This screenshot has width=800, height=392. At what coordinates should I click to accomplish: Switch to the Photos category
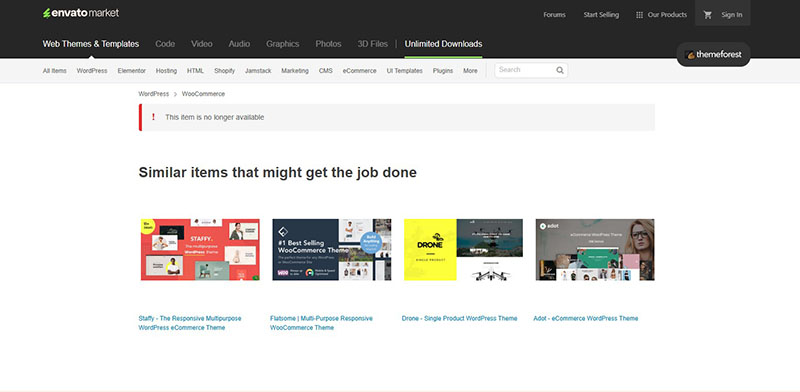coord(328,44)
